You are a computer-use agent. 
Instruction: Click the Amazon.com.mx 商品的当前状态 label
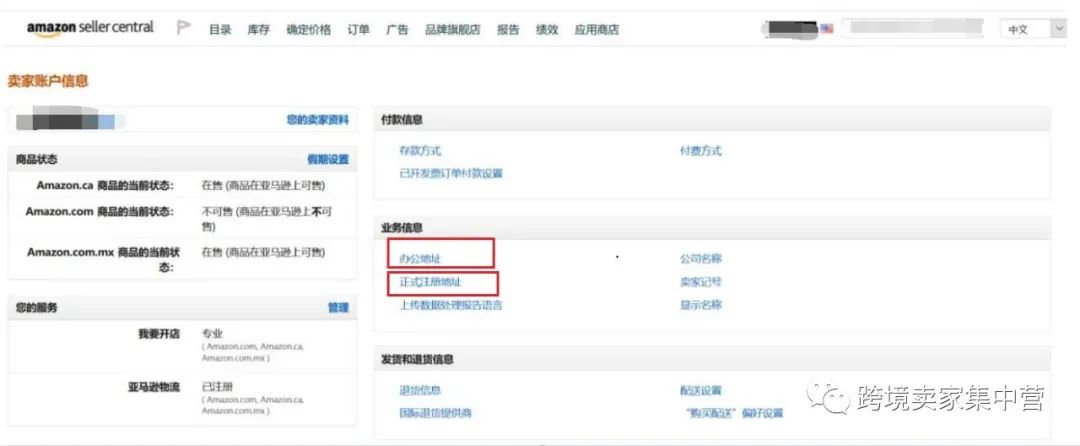(x=101, y=259)
